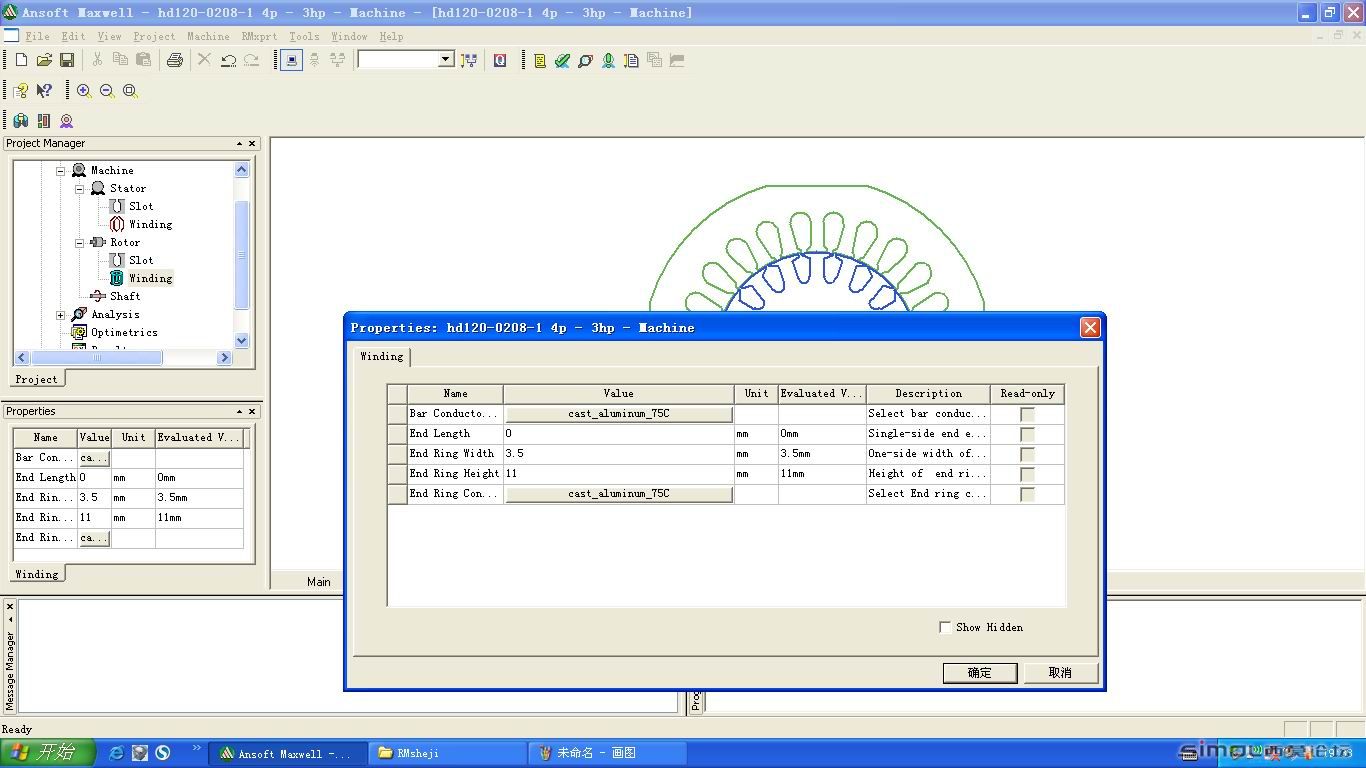Zoom out with the minus magnifier
The height and width of the screenshot is (768, 1366).
click(107, 90)
